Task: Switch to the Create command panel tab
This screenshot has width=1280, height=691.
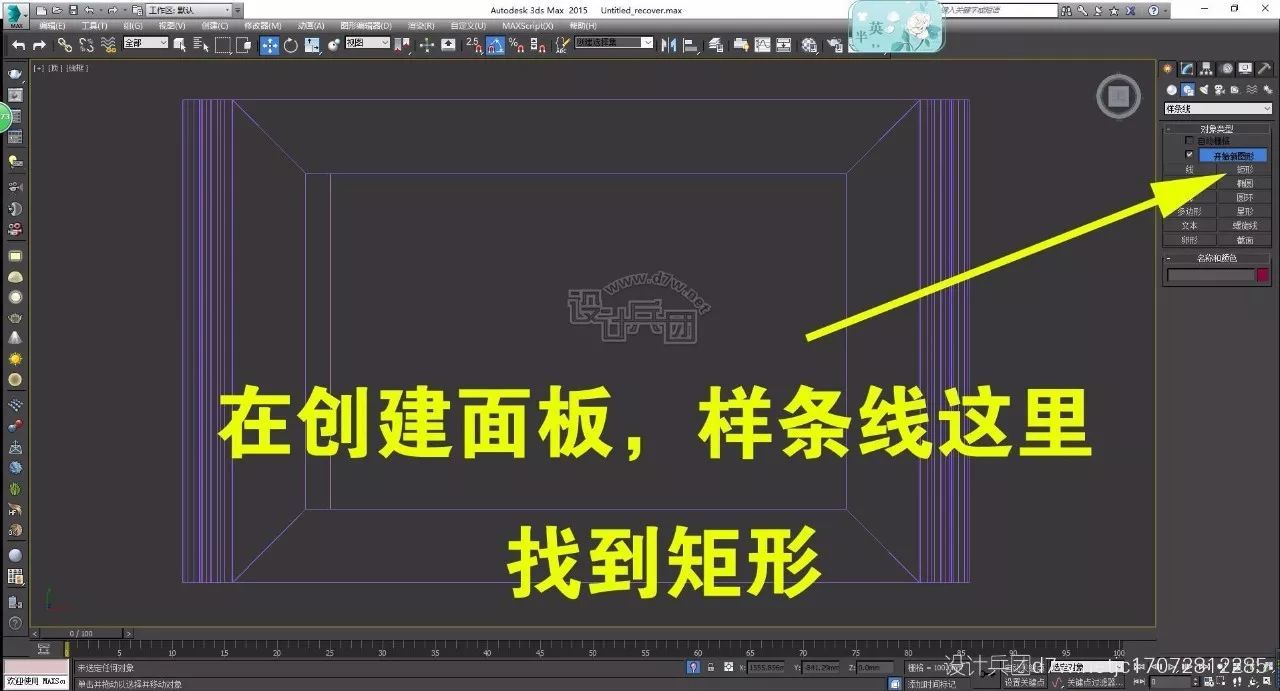Action: tap(1166, 68)
